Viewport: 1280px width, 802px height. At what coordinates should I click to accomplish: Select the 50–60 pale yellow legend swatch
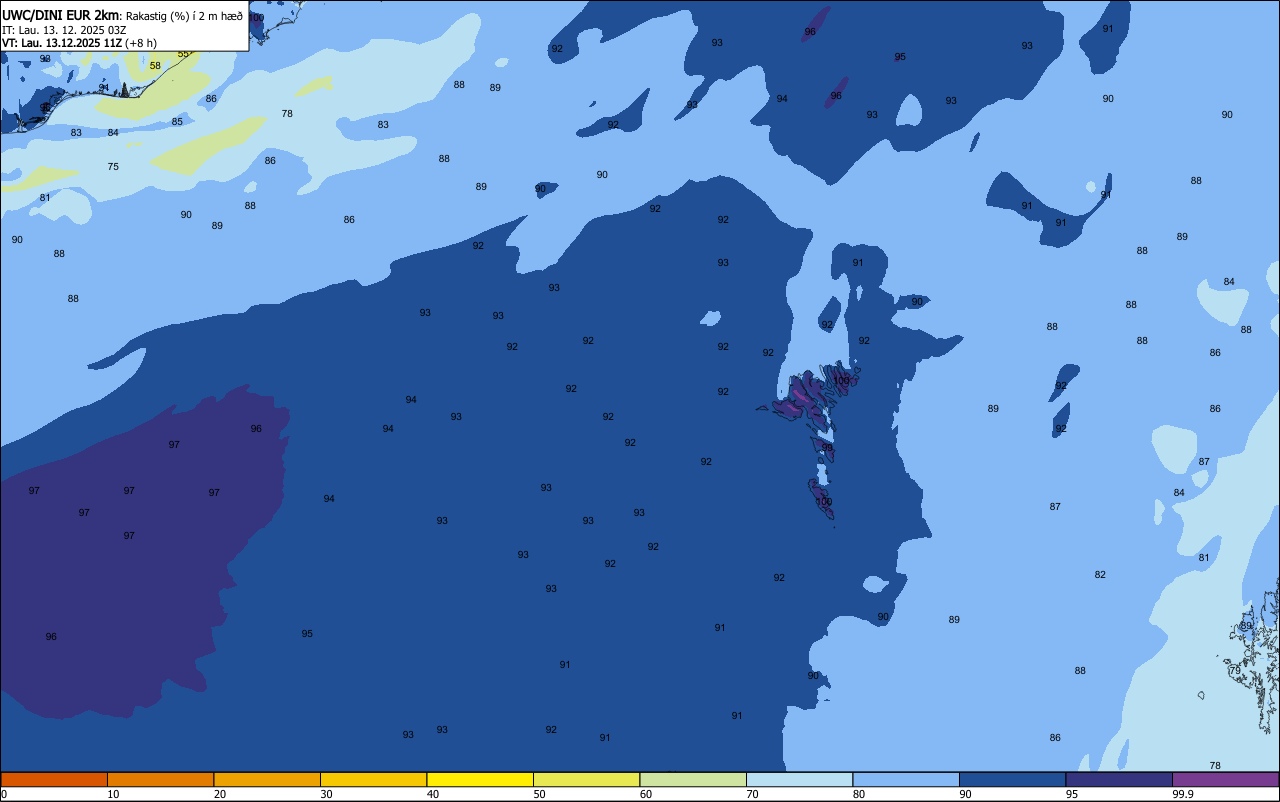[x=586, y=779]
